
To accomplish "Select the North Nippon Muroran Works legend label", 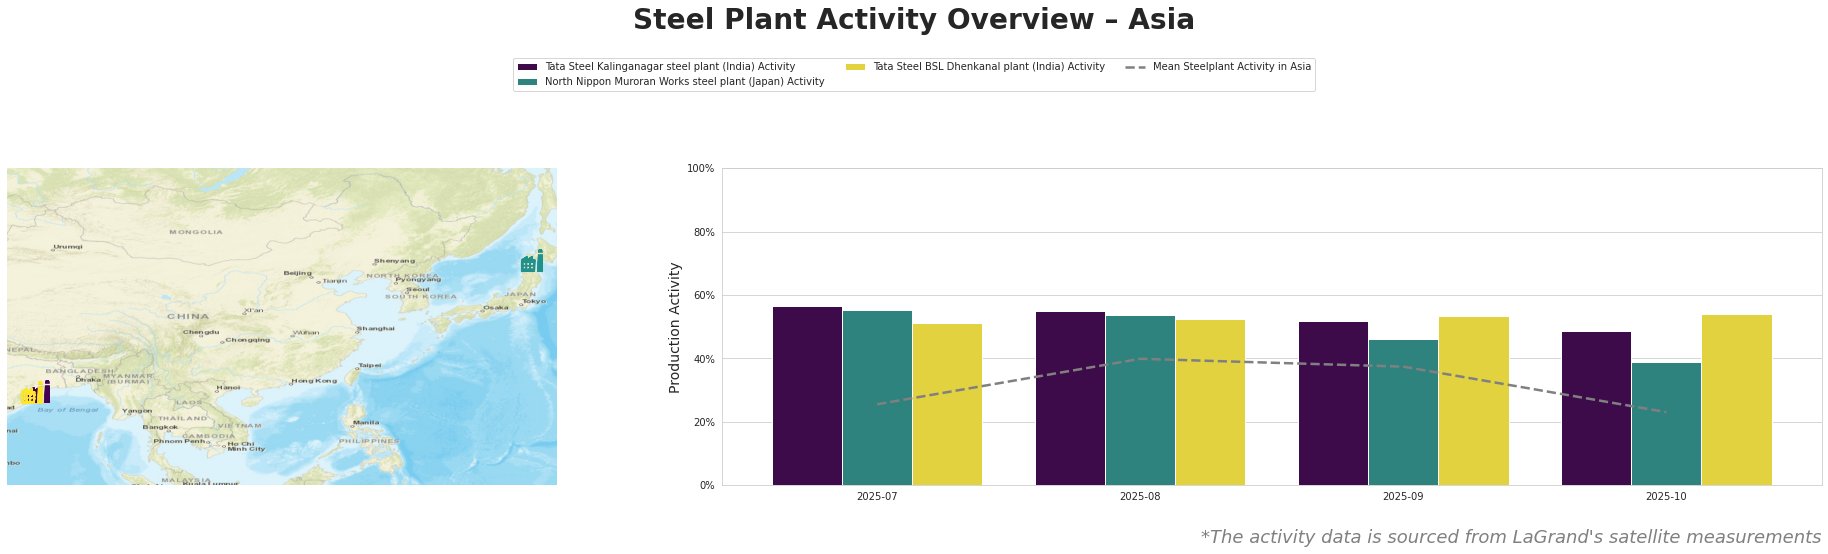I will point(684,82).
